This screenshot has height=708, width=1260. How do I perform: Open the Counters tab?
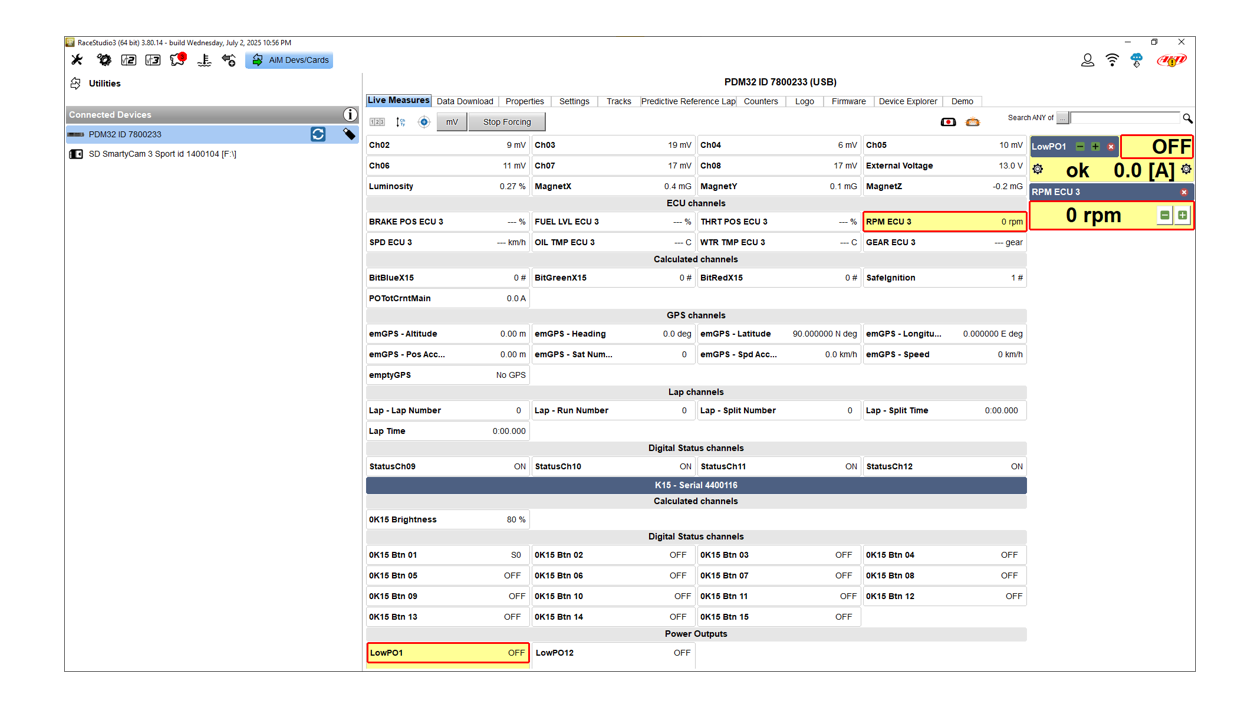761,101
